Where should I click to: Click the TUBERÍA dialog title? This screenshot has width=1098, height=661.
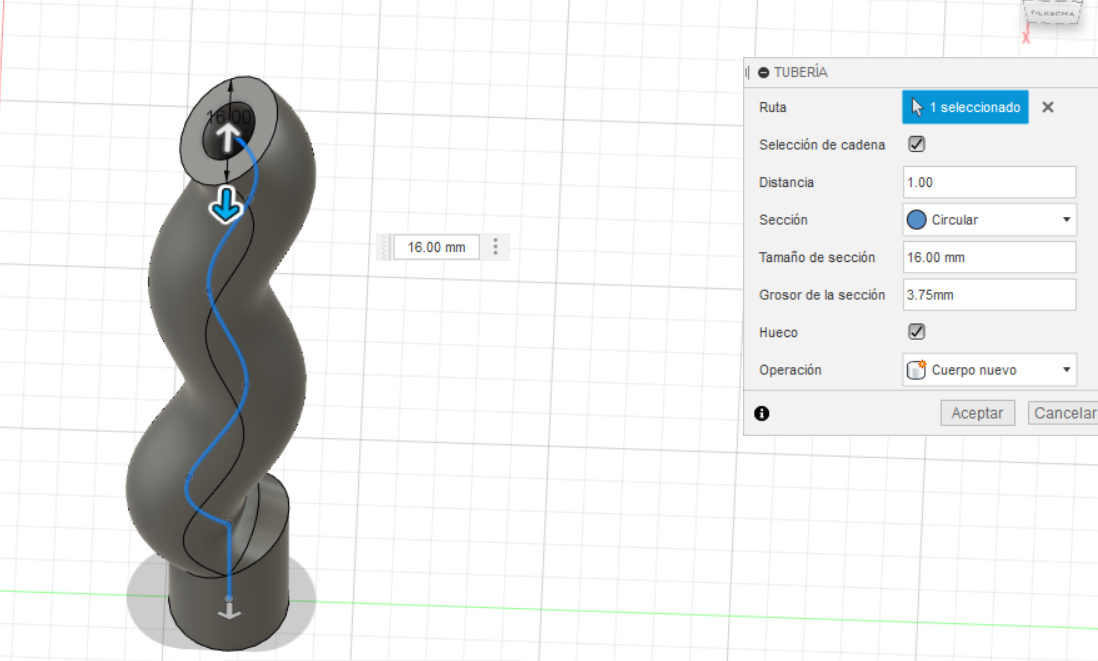coord(800,72)
